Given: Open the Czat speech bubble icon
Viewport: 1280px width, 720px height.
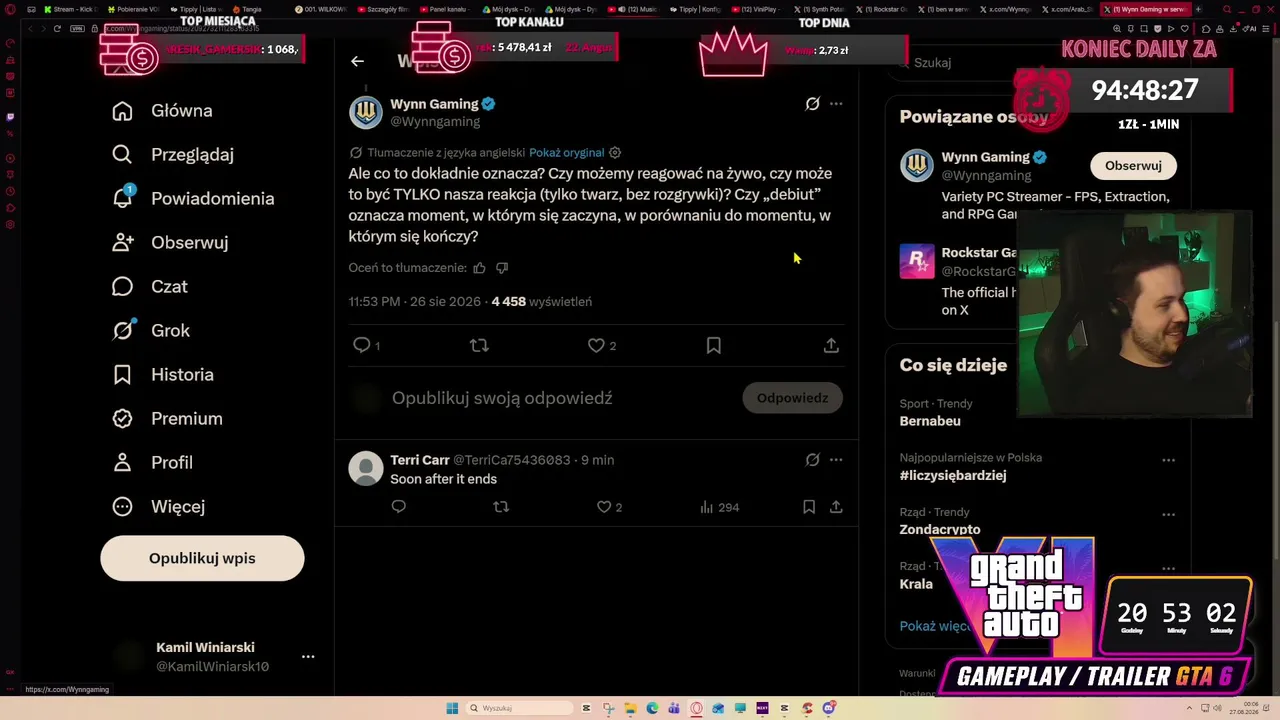Looking at the screenshot, I should pyautogui.click(x=122, y=287).
